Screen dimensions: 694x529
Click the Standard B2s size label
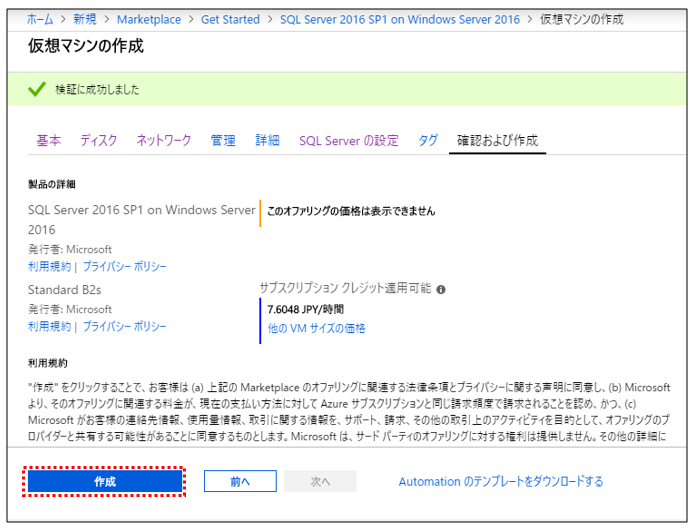click(x=65, y=290)
